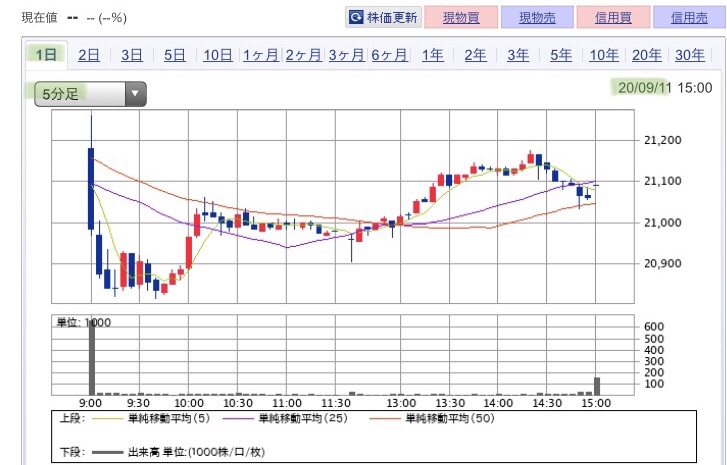Switch to the 1年 chart tab

pos(433,55)
